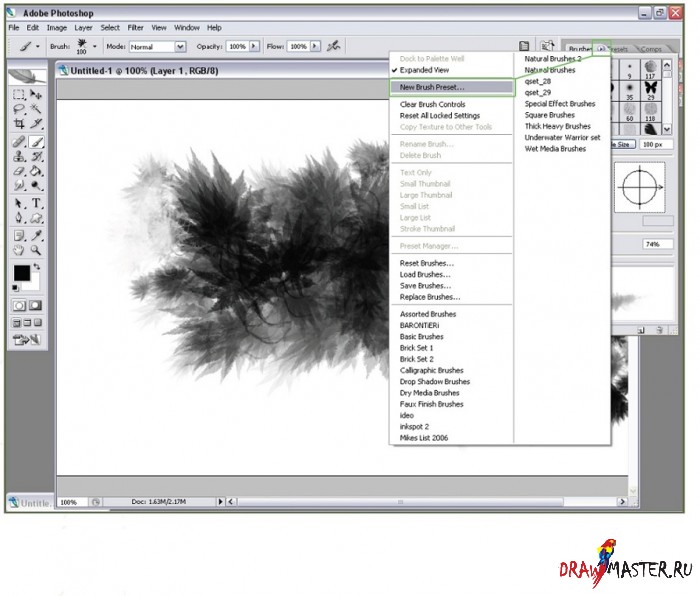The height and width of the screenshot is (596, 700).
Task: Switch to Standard editing mode
Action: tap(19, 305)
